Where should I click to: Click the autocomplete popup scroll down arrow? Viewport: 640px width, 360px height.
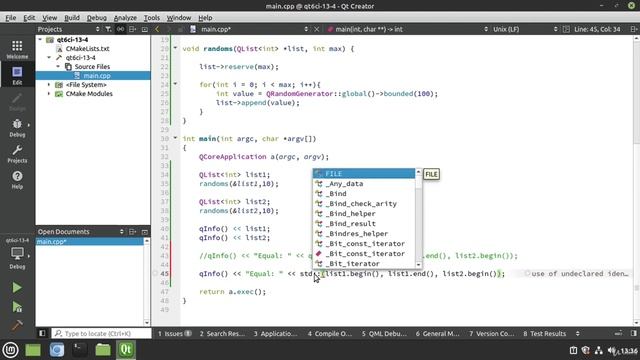tap(418, 265)
